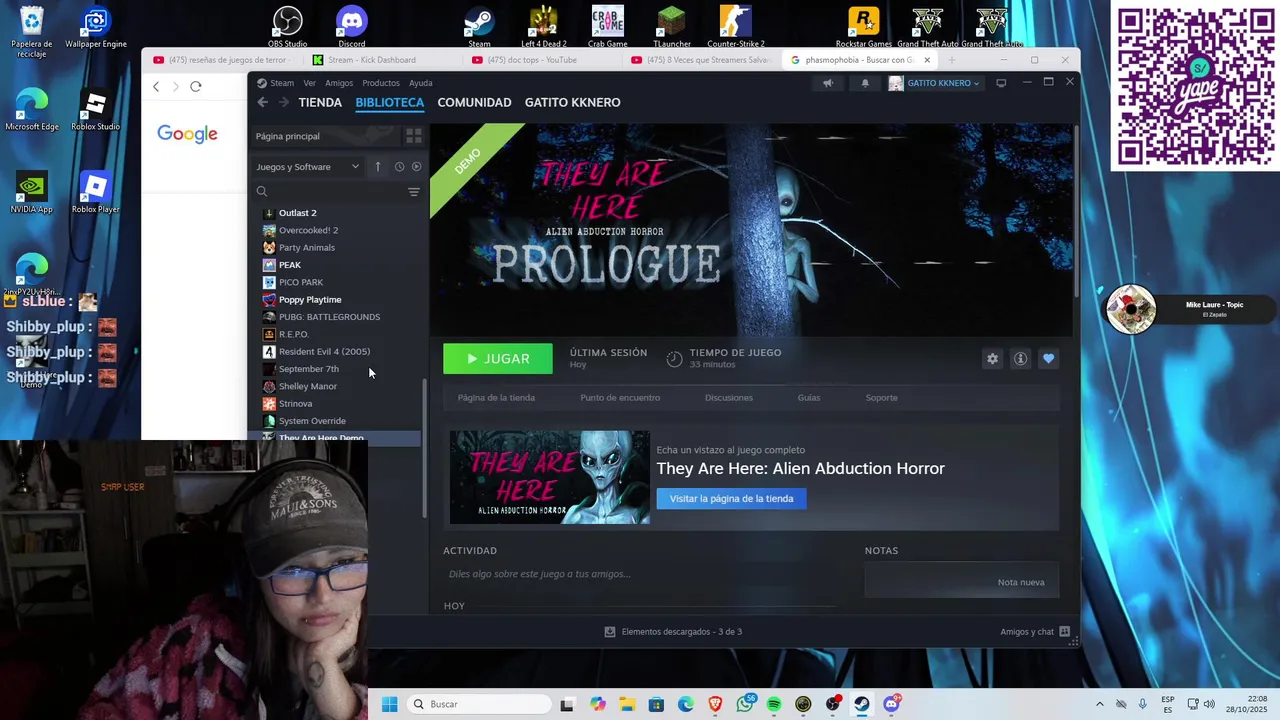Click WhatsApp in the taskbar
The height and width of the screenshot is (720, 1280).
click(x=745, y=704)
